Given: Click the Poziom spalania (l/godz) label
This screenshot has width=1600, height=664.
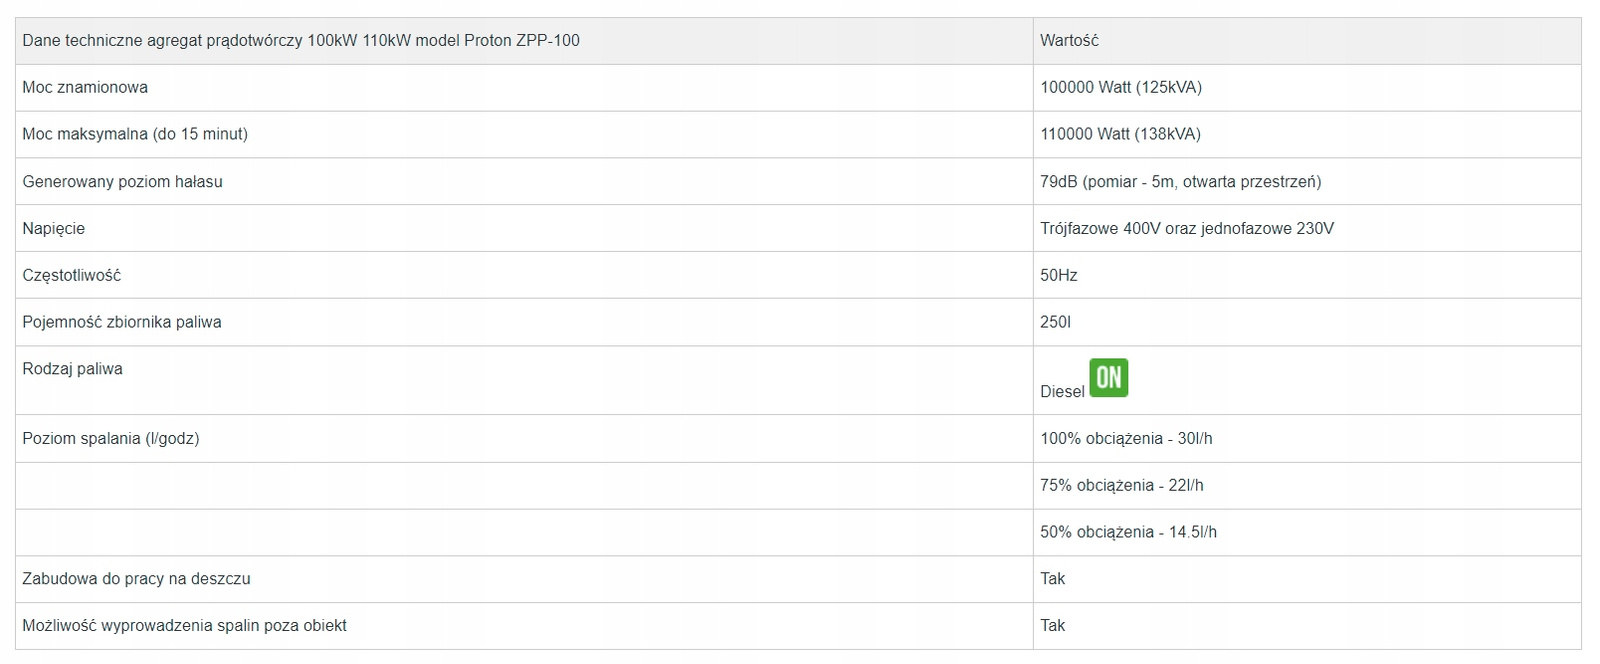Looking at the screenshot, I should point(111,439).
